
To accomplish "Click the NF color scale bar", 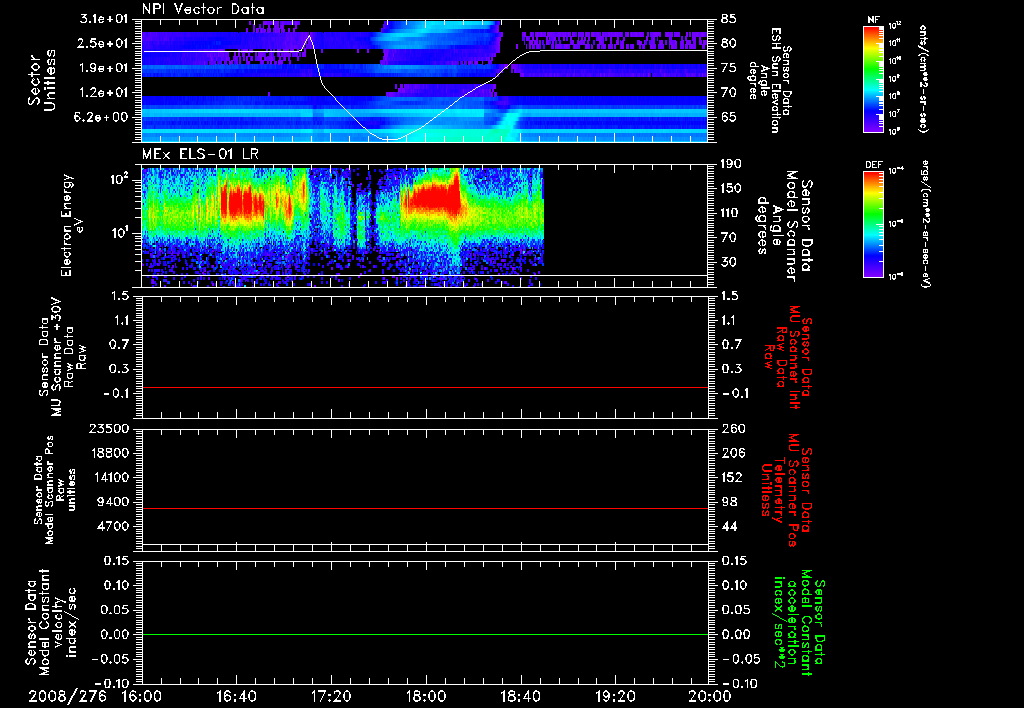I will coord(874,78).
